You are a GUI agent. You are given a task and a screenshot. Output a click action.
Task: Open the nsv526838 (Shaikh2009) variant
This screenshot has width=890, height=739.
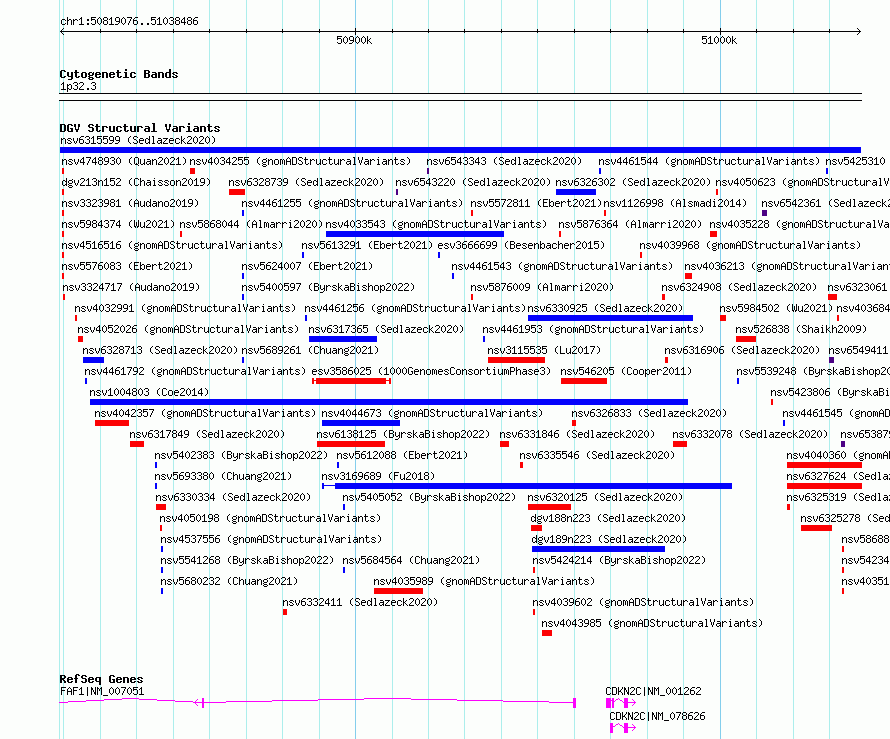[x=801, y=329]
